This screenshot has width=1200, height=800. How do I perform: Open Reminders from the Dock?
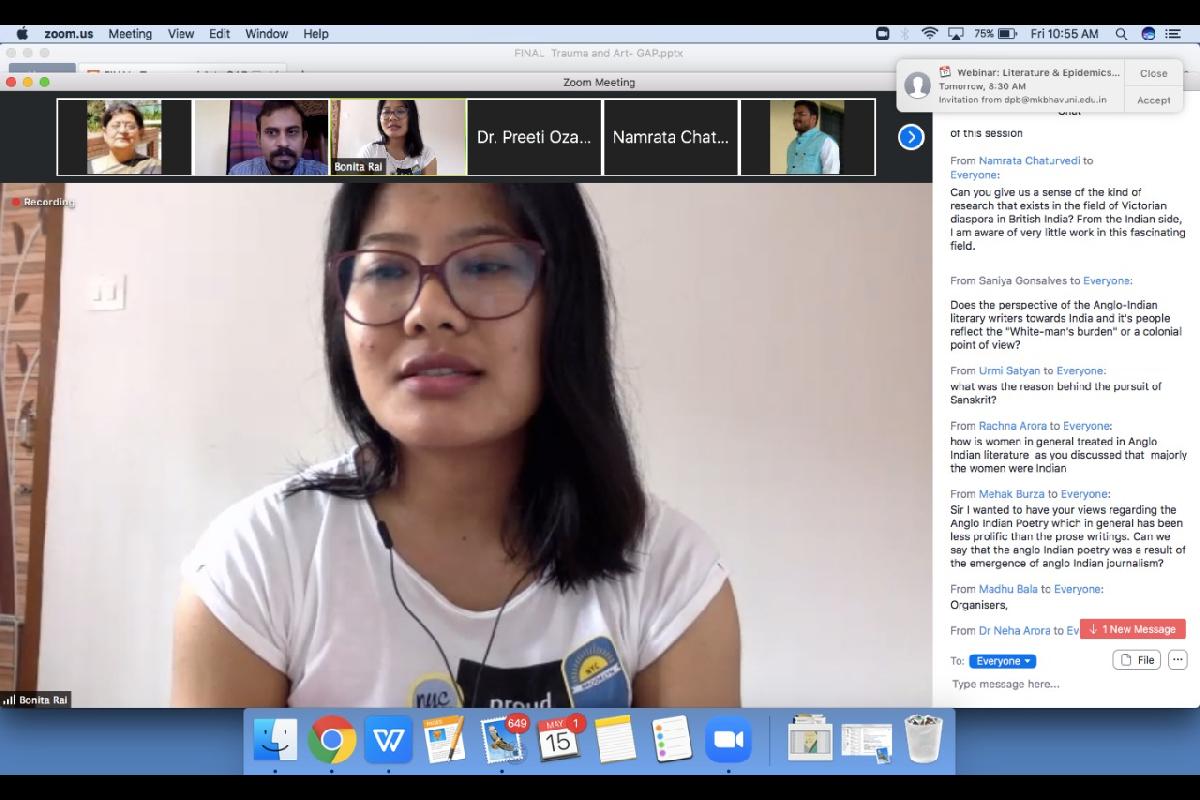pyautogui.click(x=672, y=740)
